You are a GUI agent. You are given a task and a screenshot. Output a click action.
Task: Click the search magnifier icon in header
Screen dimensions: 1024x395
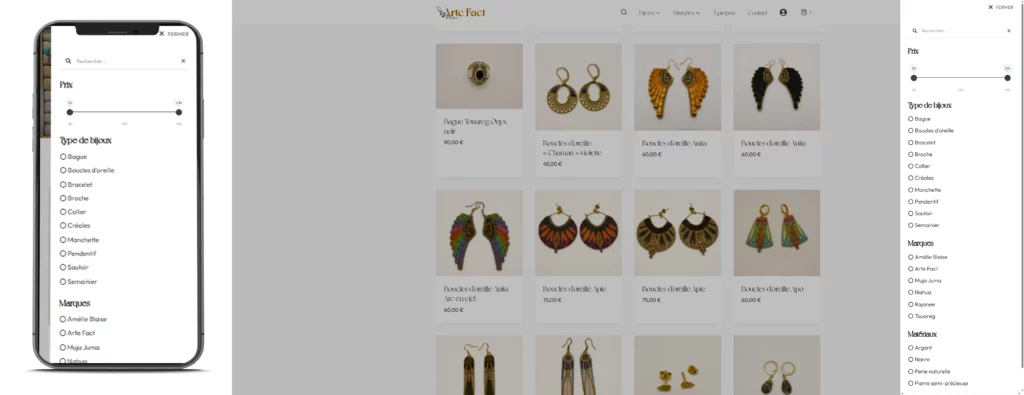tap(624, 12)
